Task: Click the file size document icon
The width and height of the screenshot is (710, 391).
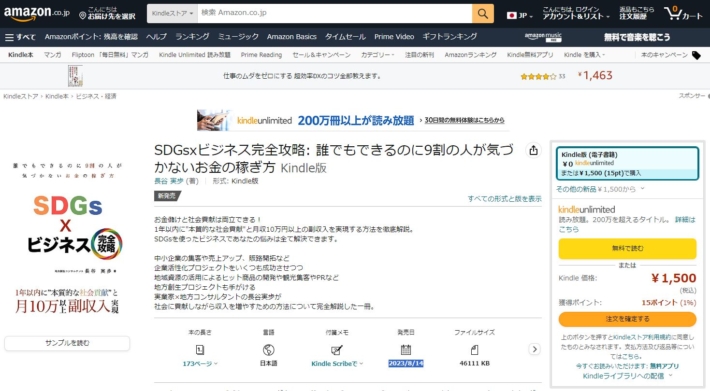Action: click(x=474, y=350)
